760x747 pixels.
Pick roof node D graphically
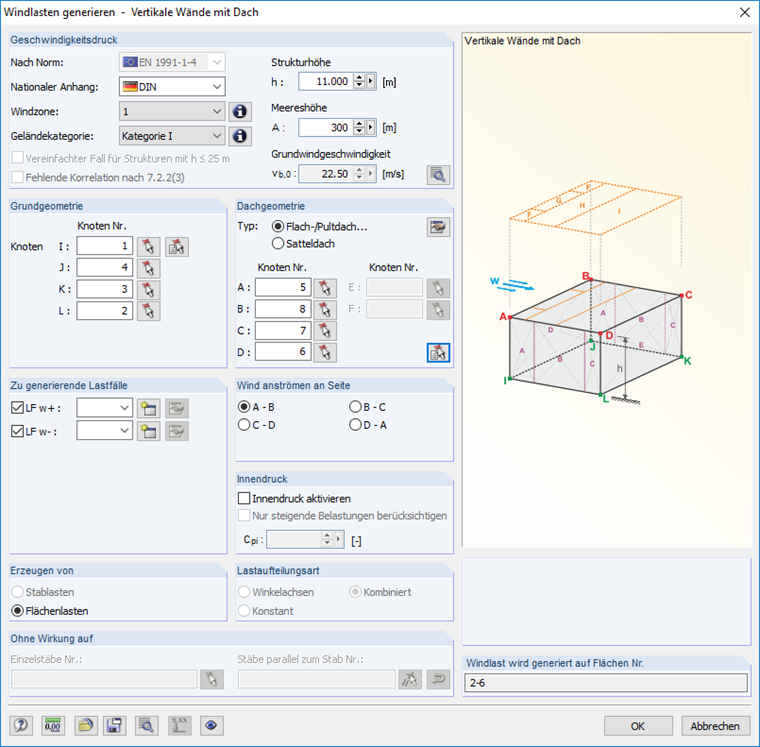(x=325, y=352)
